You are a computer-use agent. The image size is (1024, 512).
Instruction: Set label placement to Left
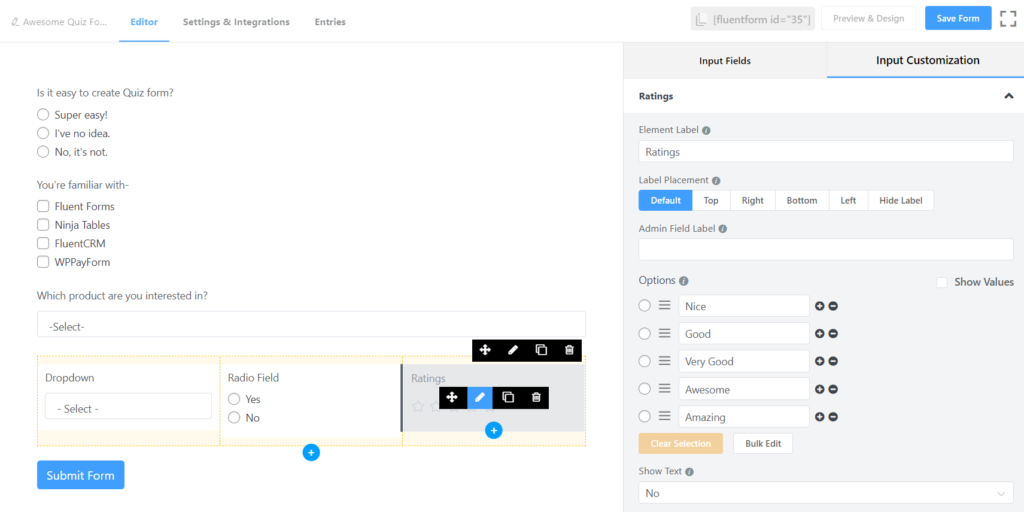848,200
